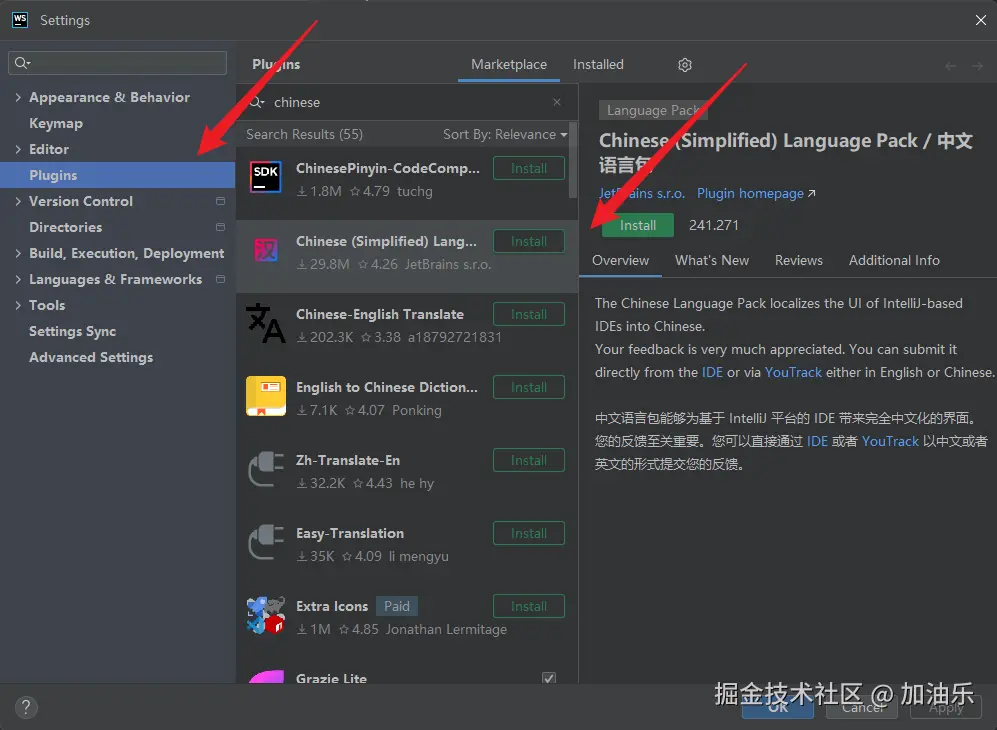Screen dimensions: 997x730
Task: Click the plugin list scrollbar thumb
Action: 573,160
